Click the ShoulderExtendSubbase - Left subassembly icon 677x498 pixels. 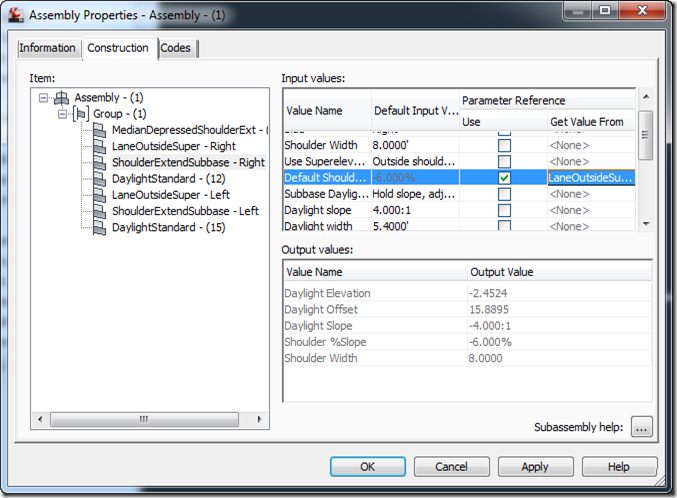[x=100, y=211]
